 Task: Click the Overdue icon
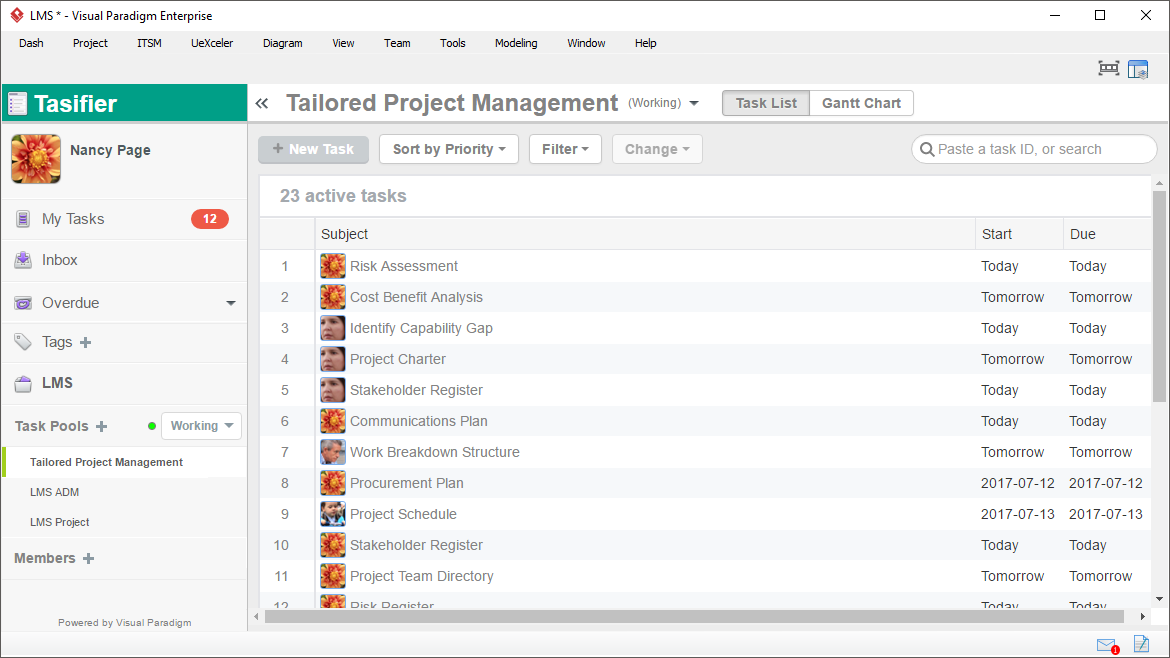[x=23, y=303]
